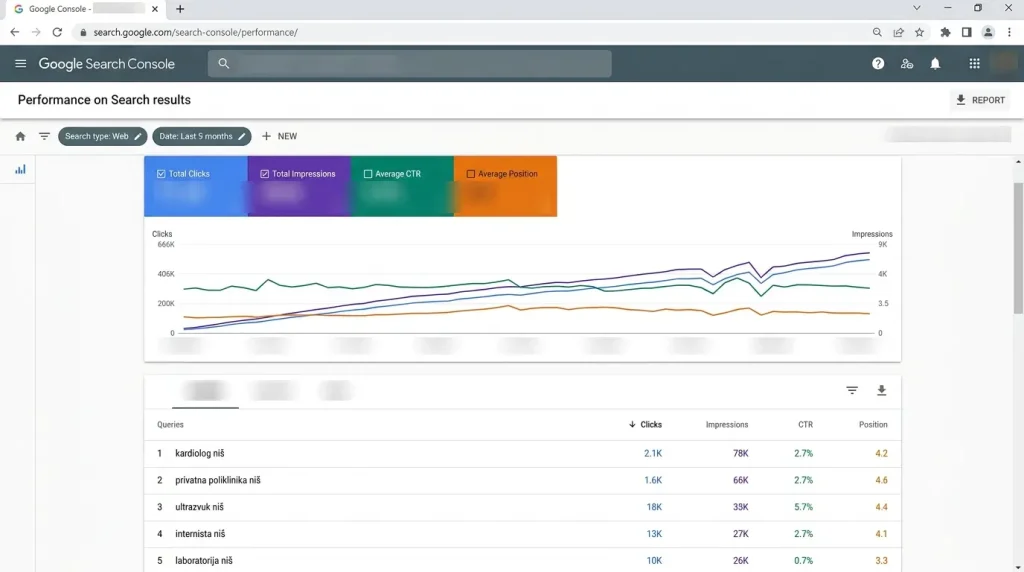This screenshot has width=1024, height=572.
Task: Open the Google apps grid
Action: (x=974, y=63)
